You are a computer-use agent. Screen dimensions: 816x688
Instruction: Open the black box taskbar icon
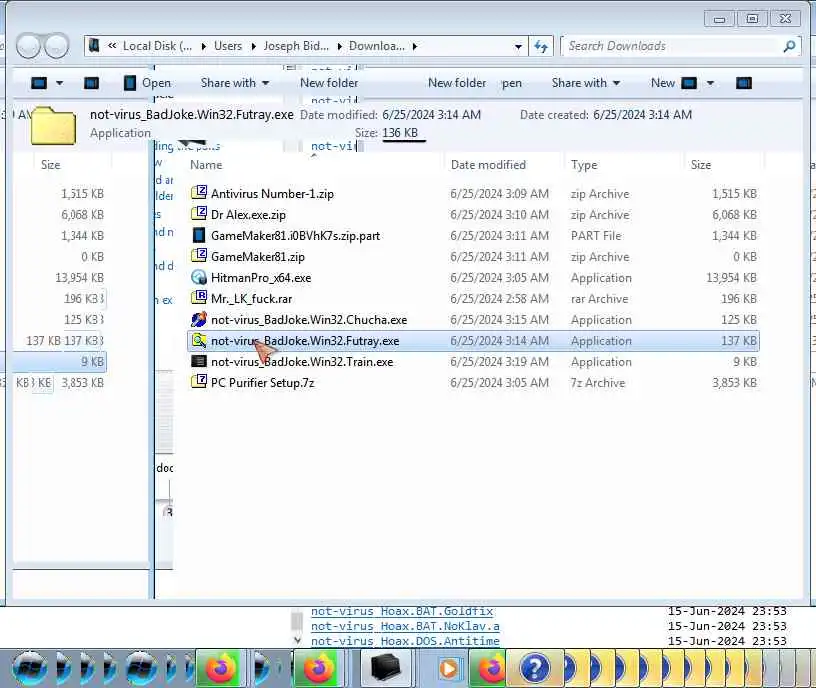386,668
